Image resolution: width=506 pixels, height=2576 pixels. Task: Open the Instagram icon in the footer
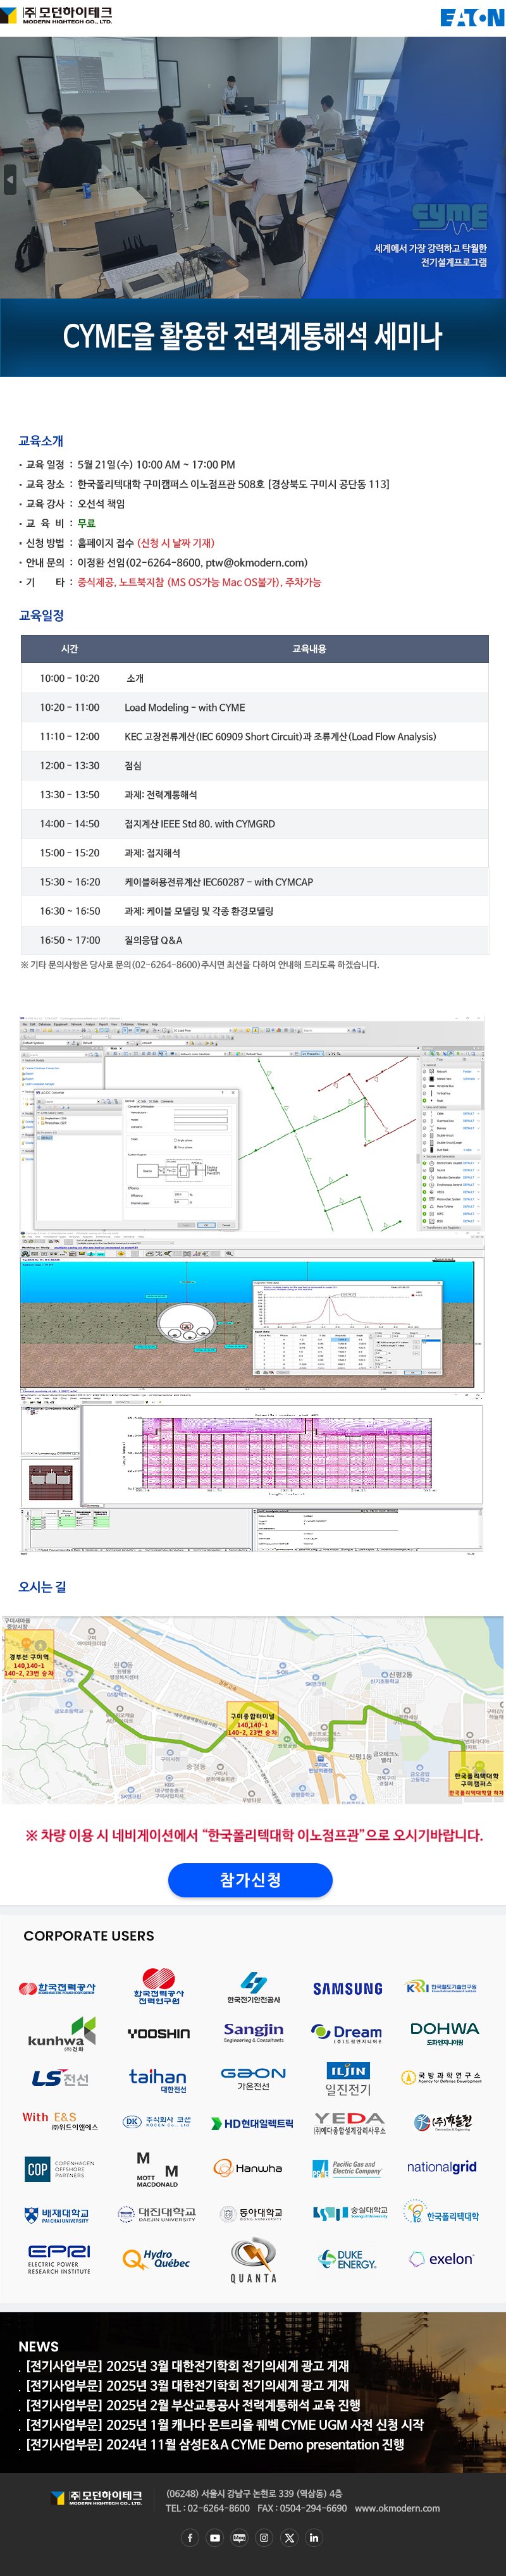[x=264, y=2537]
